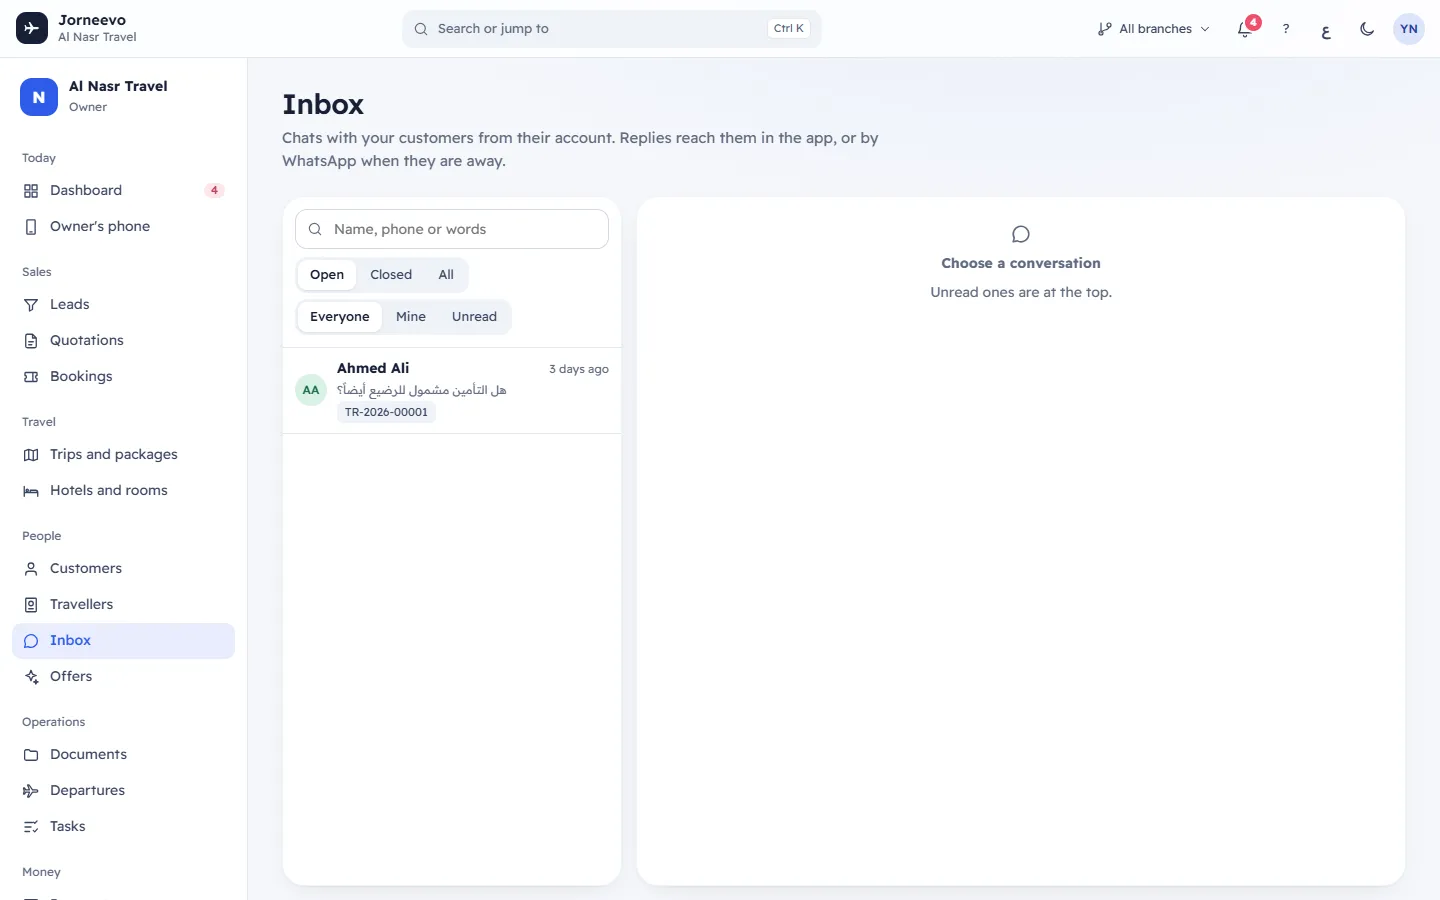Viewport: 1440px width, 900px height.
Task: Click the Ctrl K shortcut badge
Action: coord(789,29)
